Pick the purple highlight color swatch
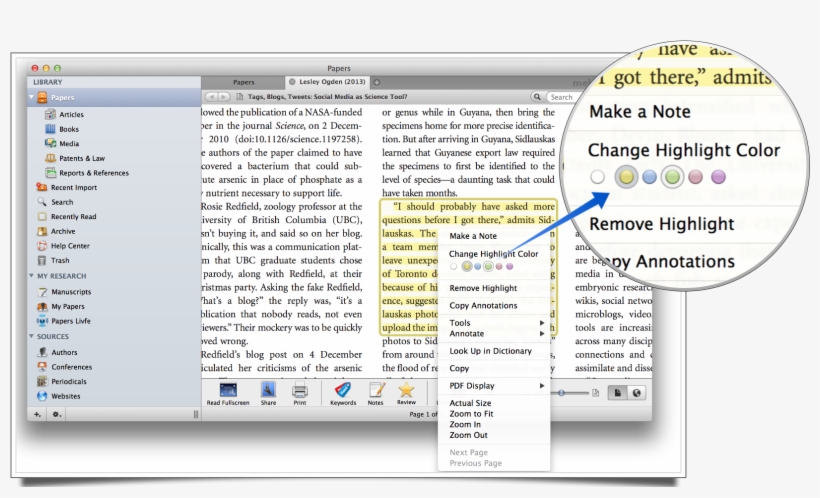 click(x=509, y=266)
